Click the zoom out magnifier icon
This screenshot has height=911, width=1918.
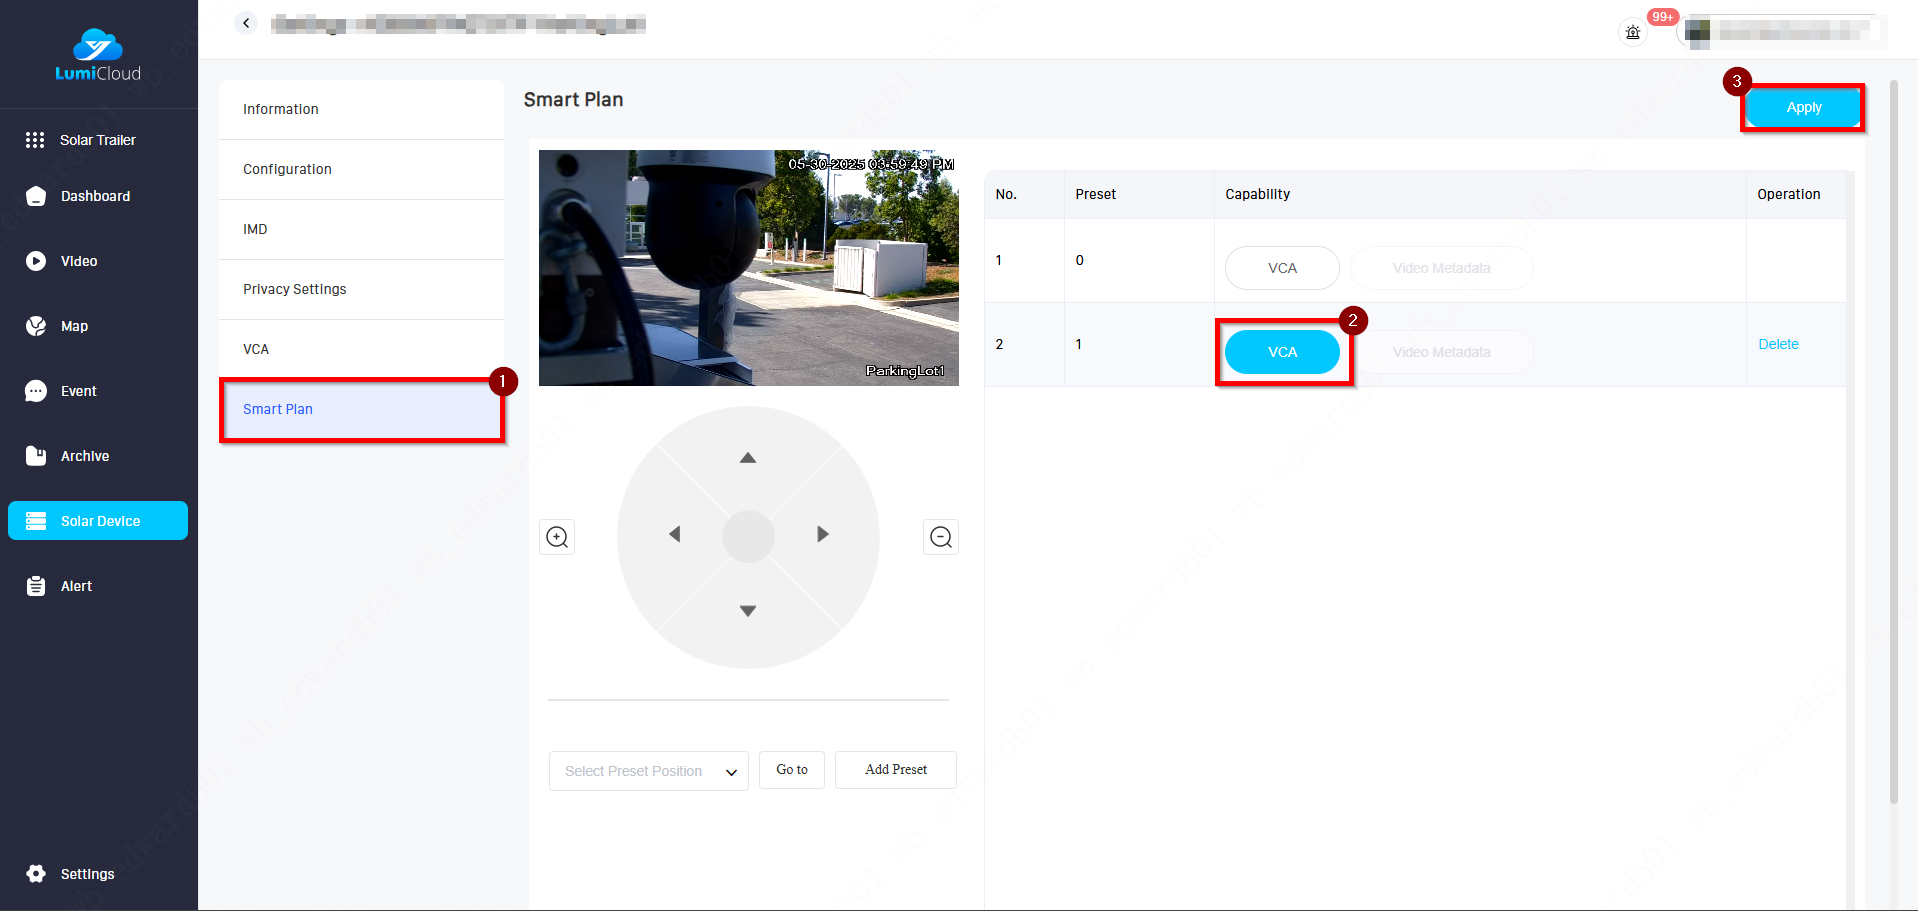point(940,537)
